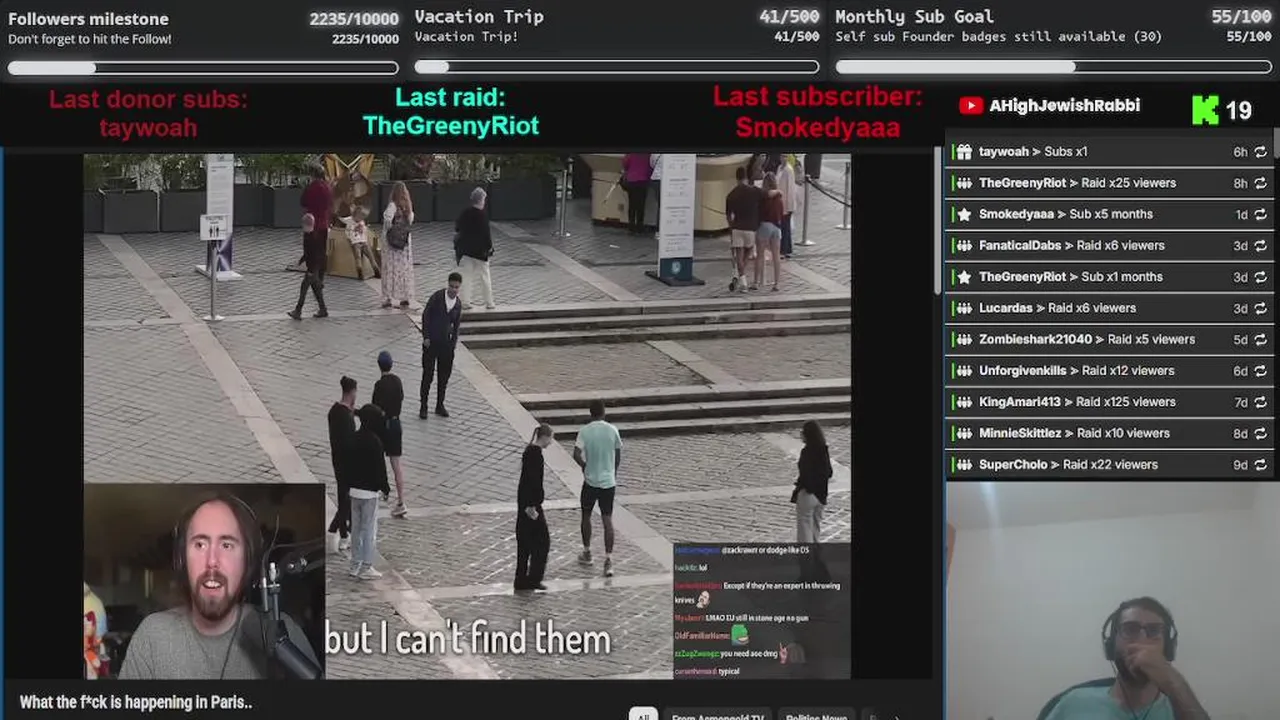Click the gift icon beside taywoah
1280x720 pixels.
tap(963, 152)
